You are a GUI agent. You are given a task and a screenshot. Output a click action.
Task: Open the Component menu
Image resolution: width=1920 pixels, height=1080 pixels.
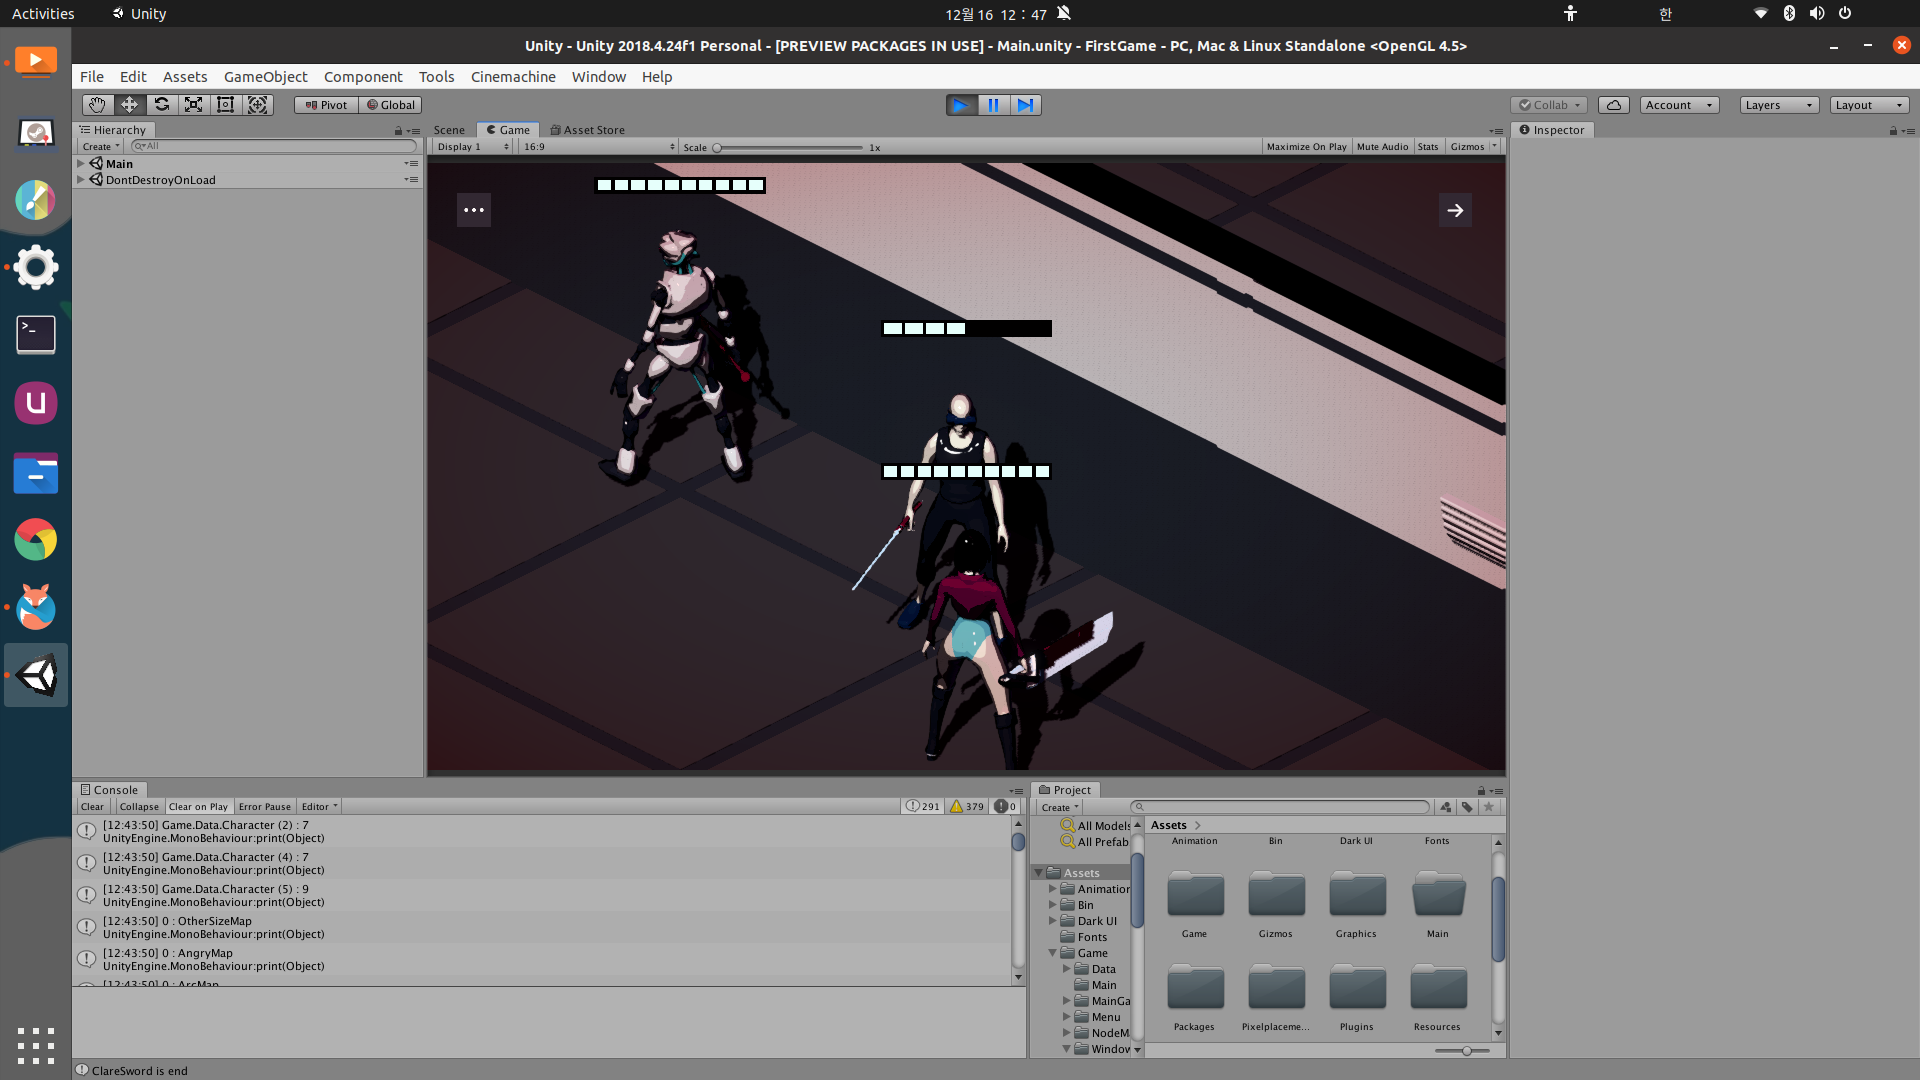[x=363, y=77]
